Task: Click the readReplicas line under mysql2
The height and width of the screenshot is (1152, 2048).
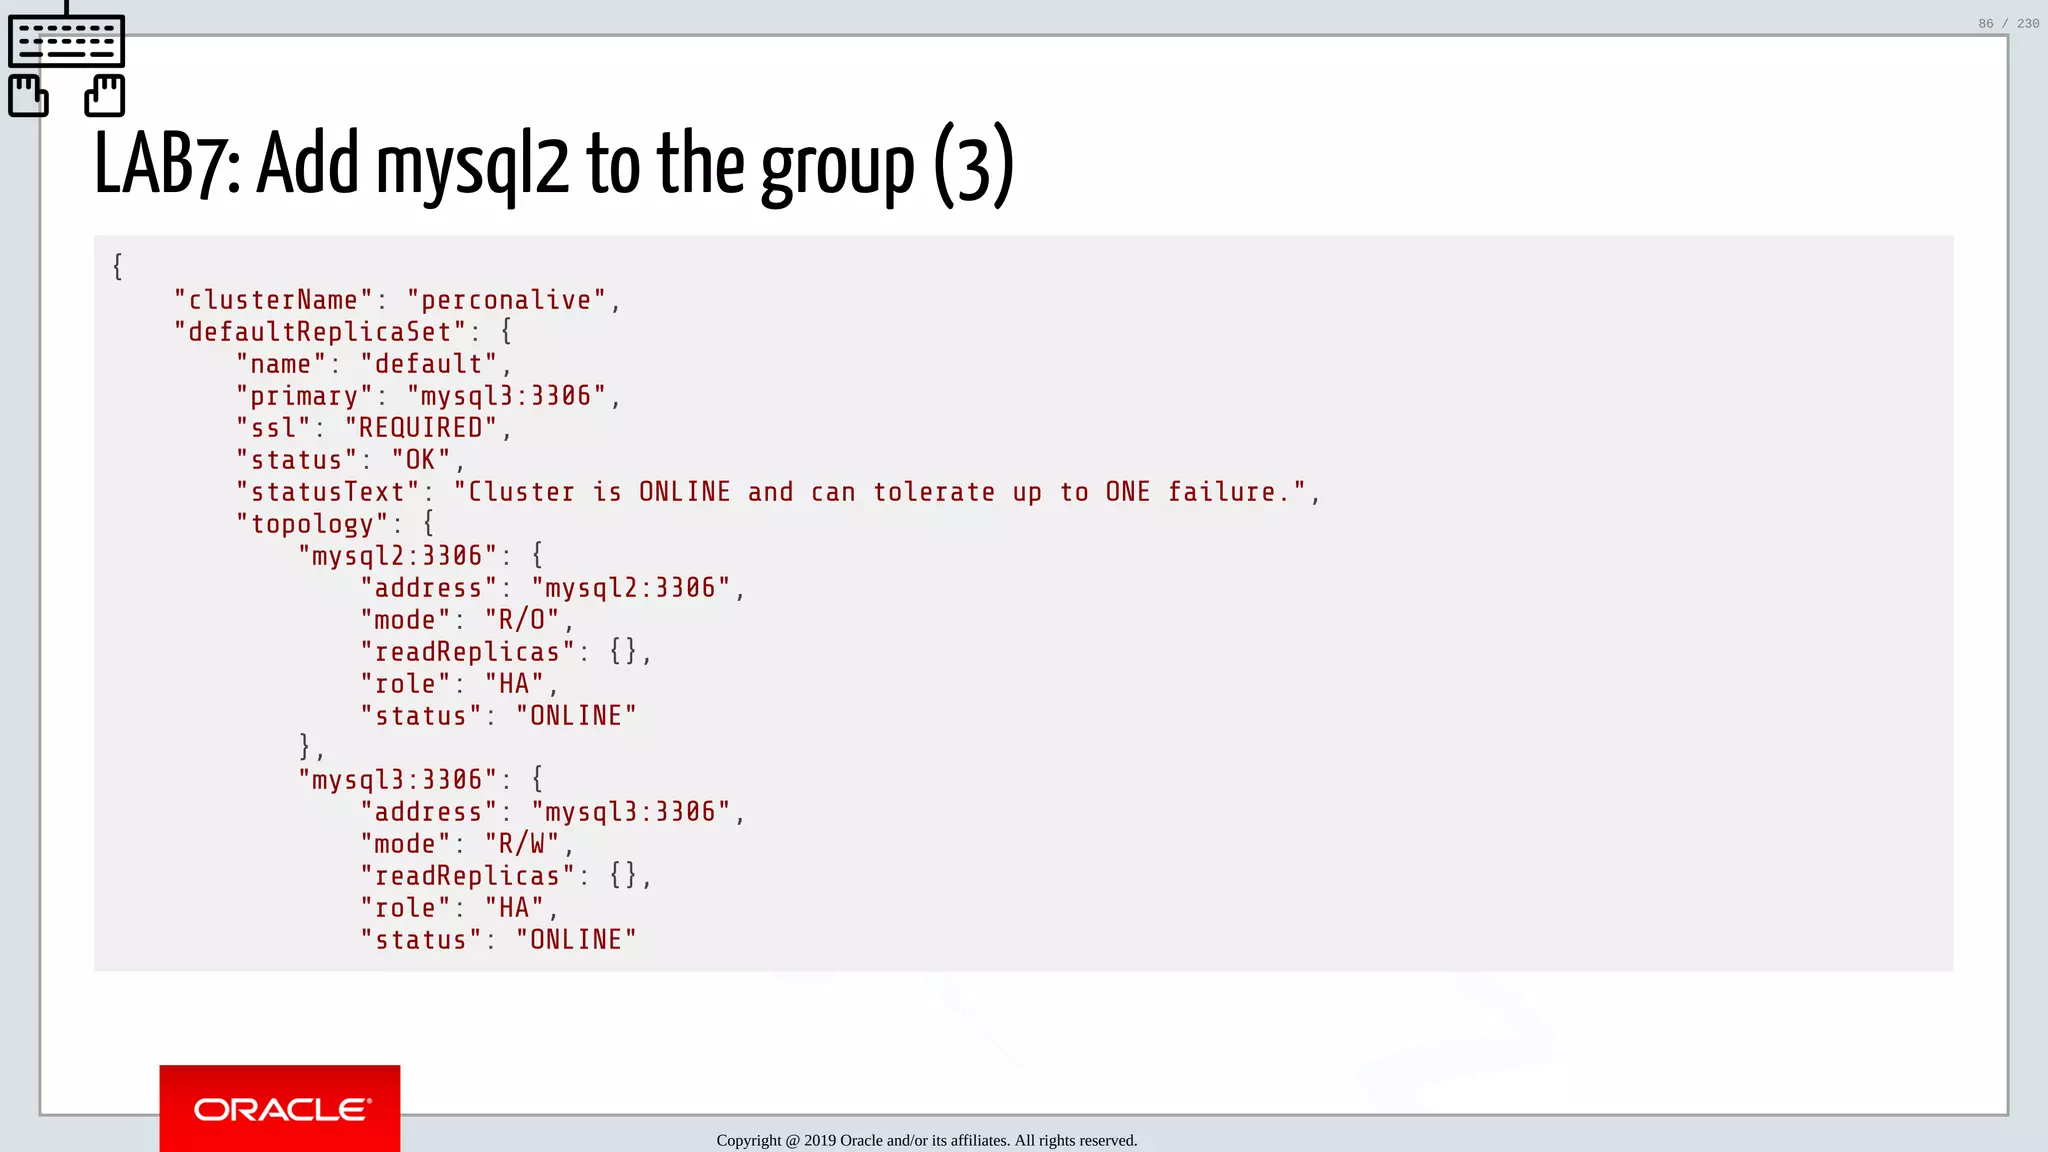Action: click(506, 652)
